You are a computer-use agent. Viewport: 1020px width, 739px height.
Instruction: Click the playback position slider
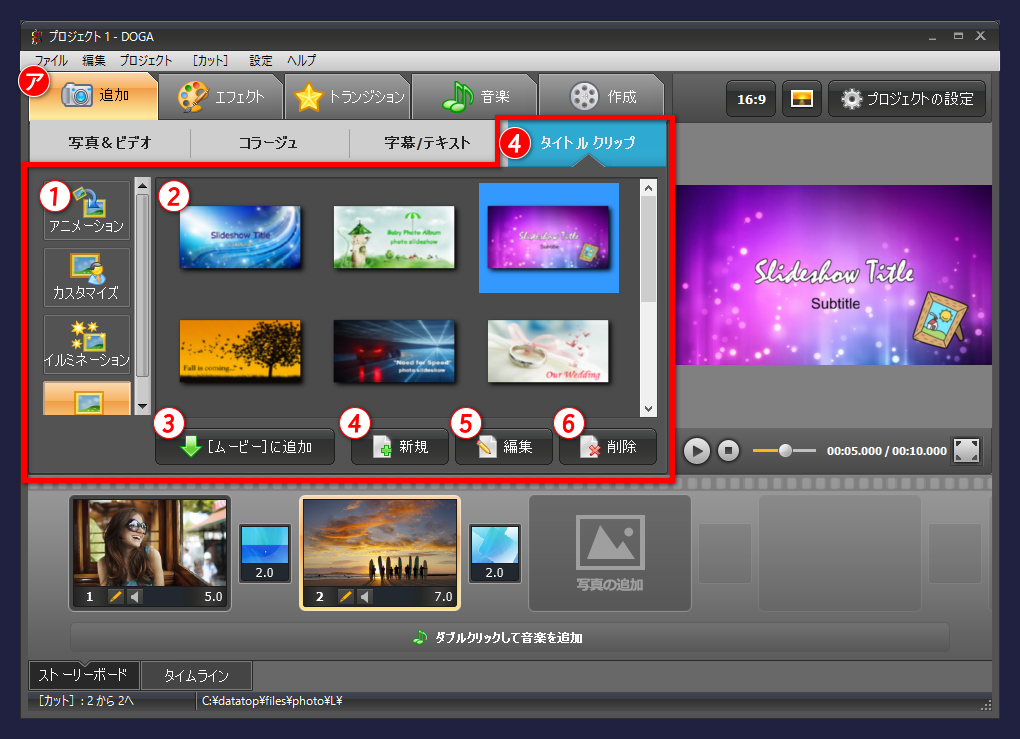tap(784, 451)
